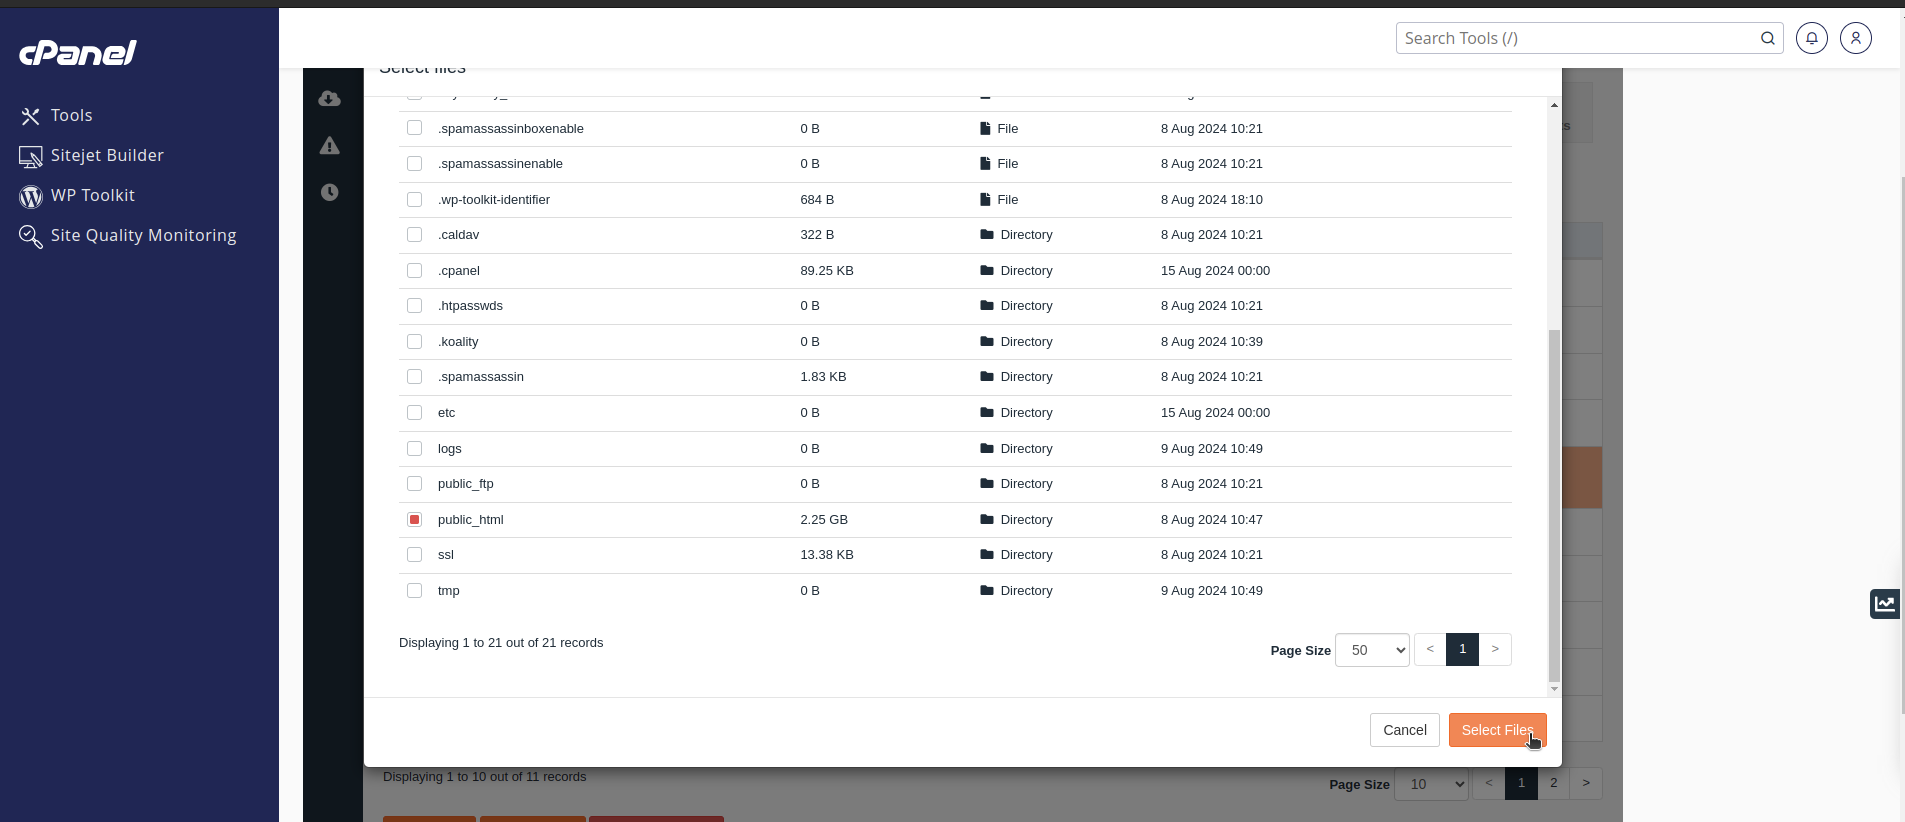
Task: Check the .spamassassin directory checkbox
Action: [x=414, y=376]
